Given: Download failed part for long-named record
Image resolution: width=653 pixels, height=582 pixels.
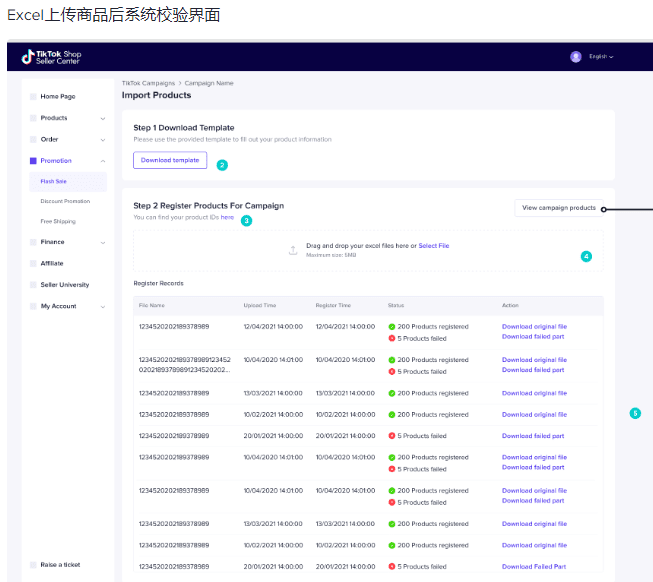Looking at the screenshot, I should [533, 370].
